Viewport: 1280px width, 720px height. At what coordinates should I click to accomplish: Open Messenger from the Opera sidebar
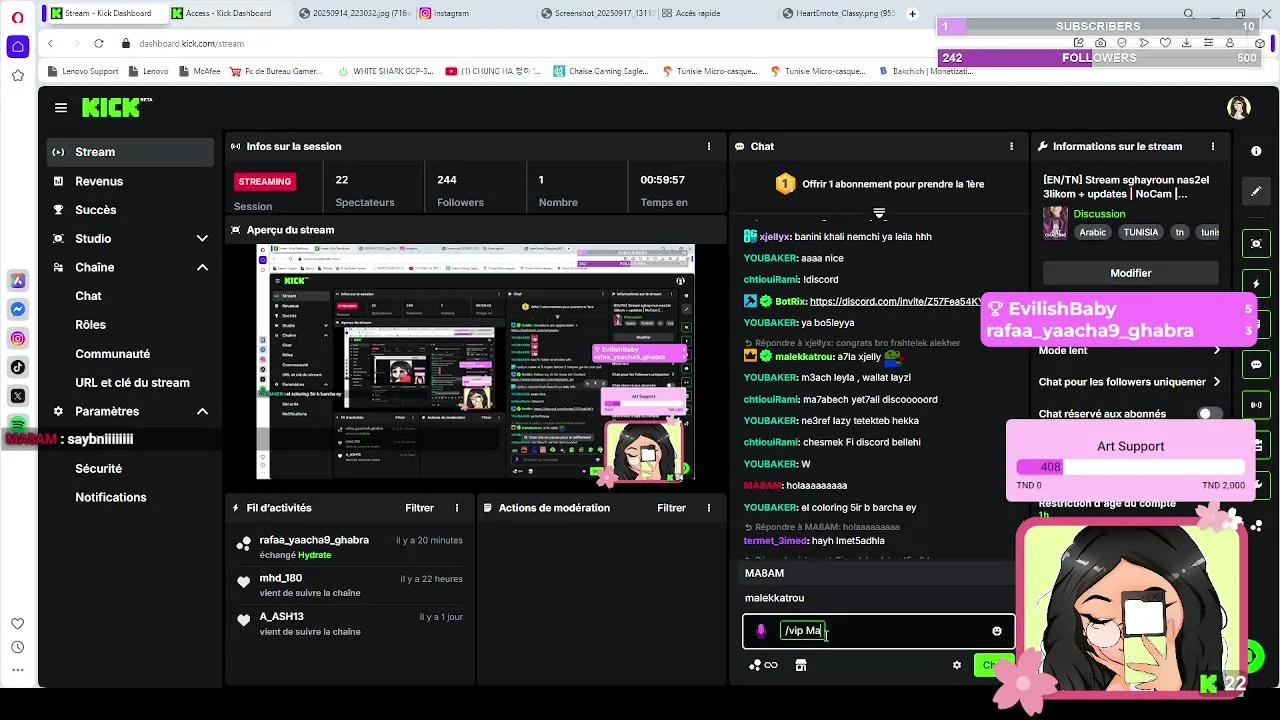pos(18,310)
